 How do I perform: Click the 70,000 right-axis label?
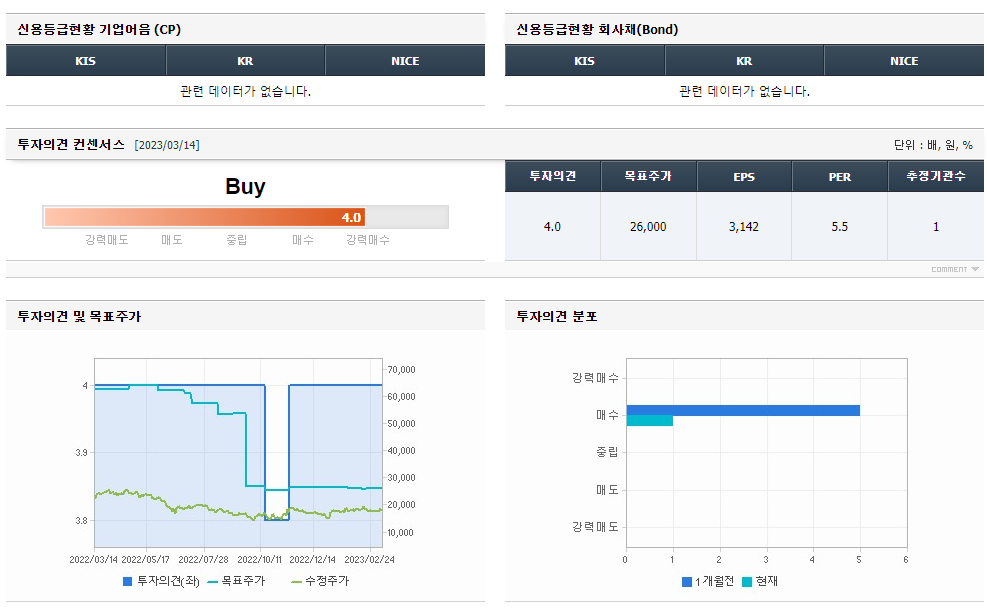402,370
